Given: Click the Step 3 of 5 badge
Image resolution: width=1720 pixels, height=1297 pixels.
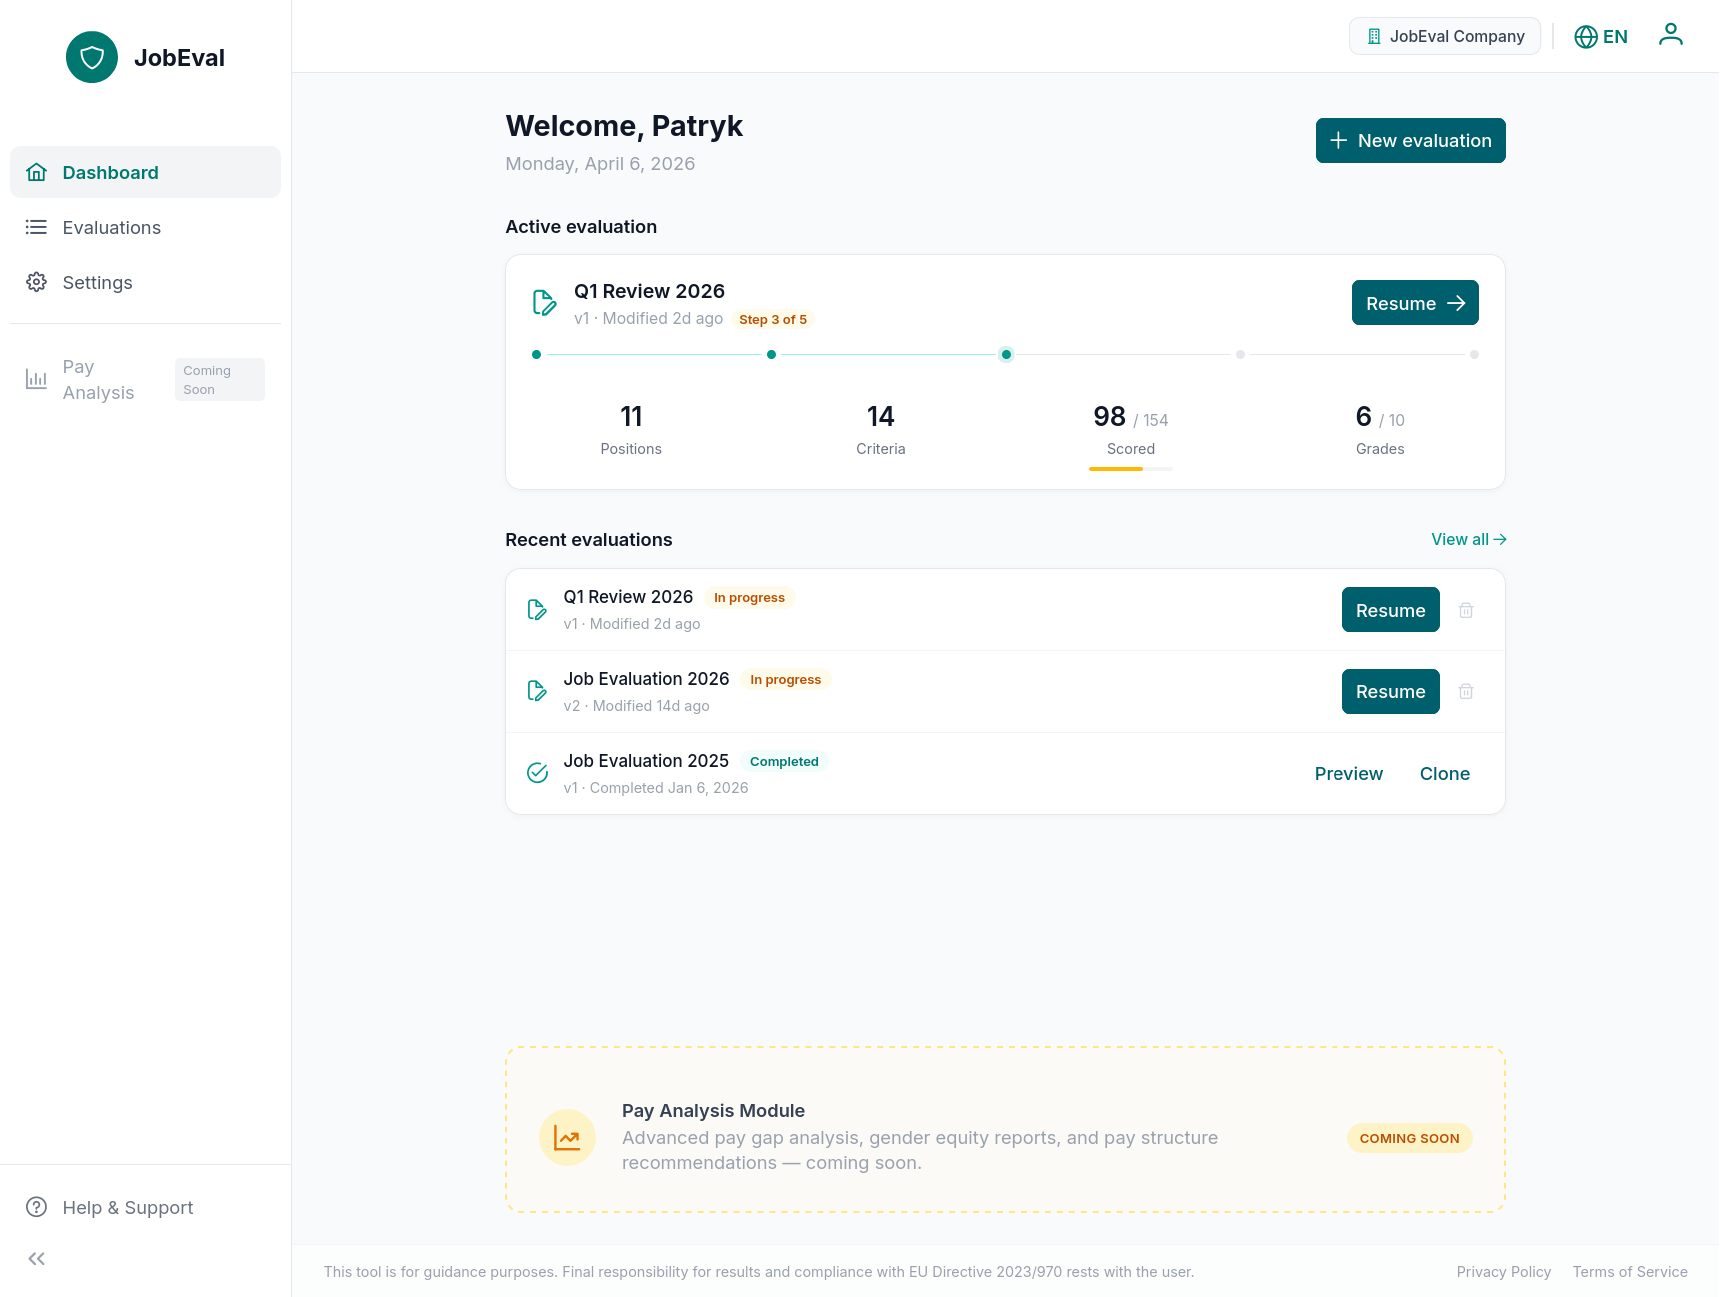Looking at the screenshot, I should [x=773, y=319].
